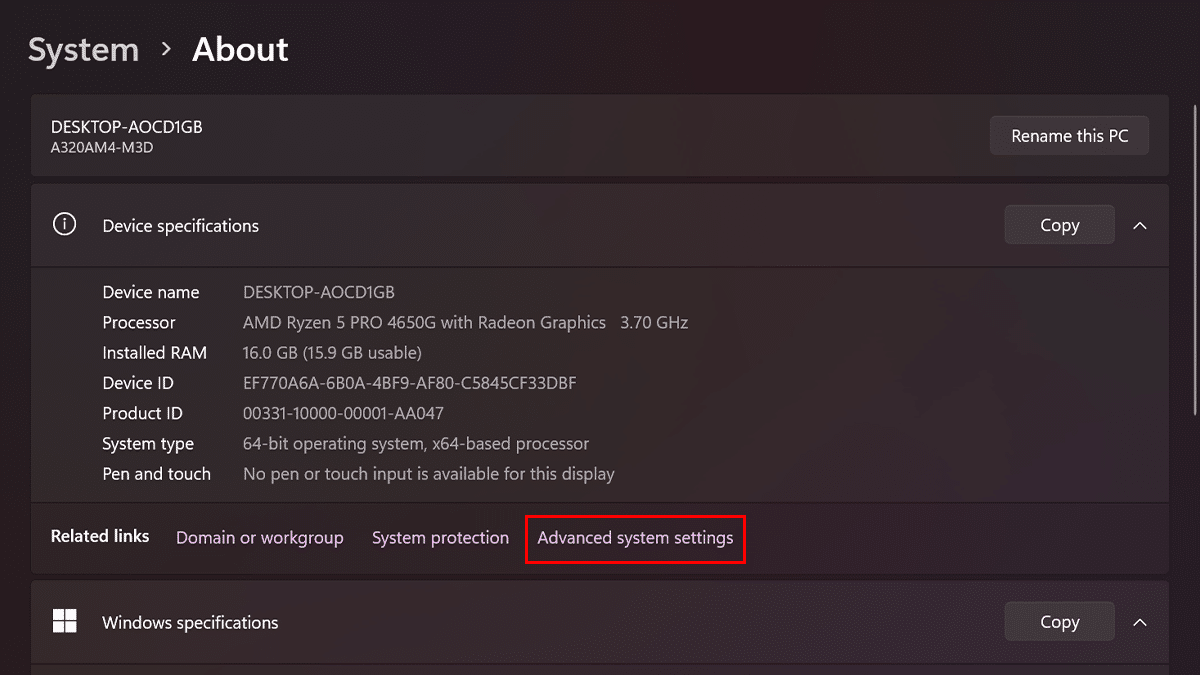The image size is (1200, 675).
Task: Collapse the Device specifications chevron
Action: coord(1139,226)
